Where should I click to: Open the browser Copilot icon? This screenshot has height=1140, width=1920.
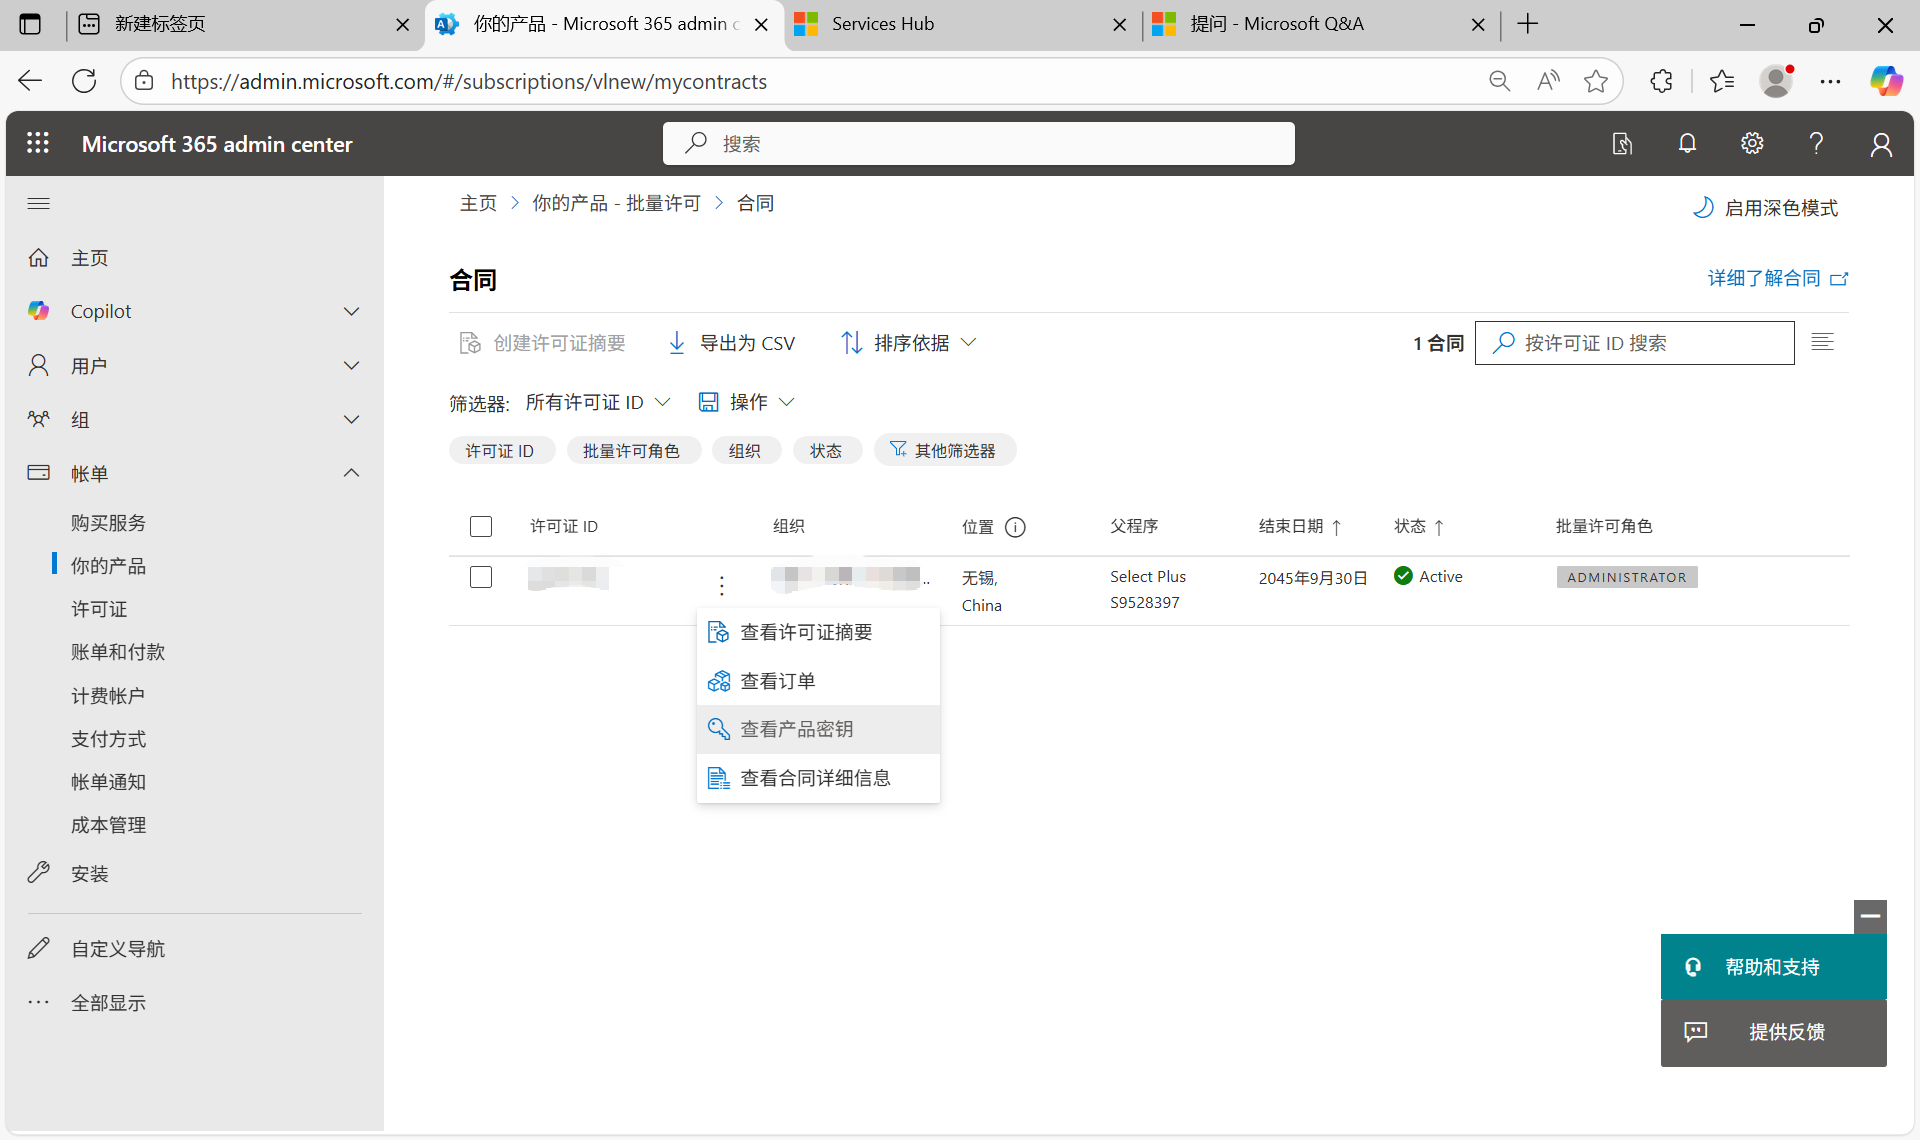(x=1887, y=81)
